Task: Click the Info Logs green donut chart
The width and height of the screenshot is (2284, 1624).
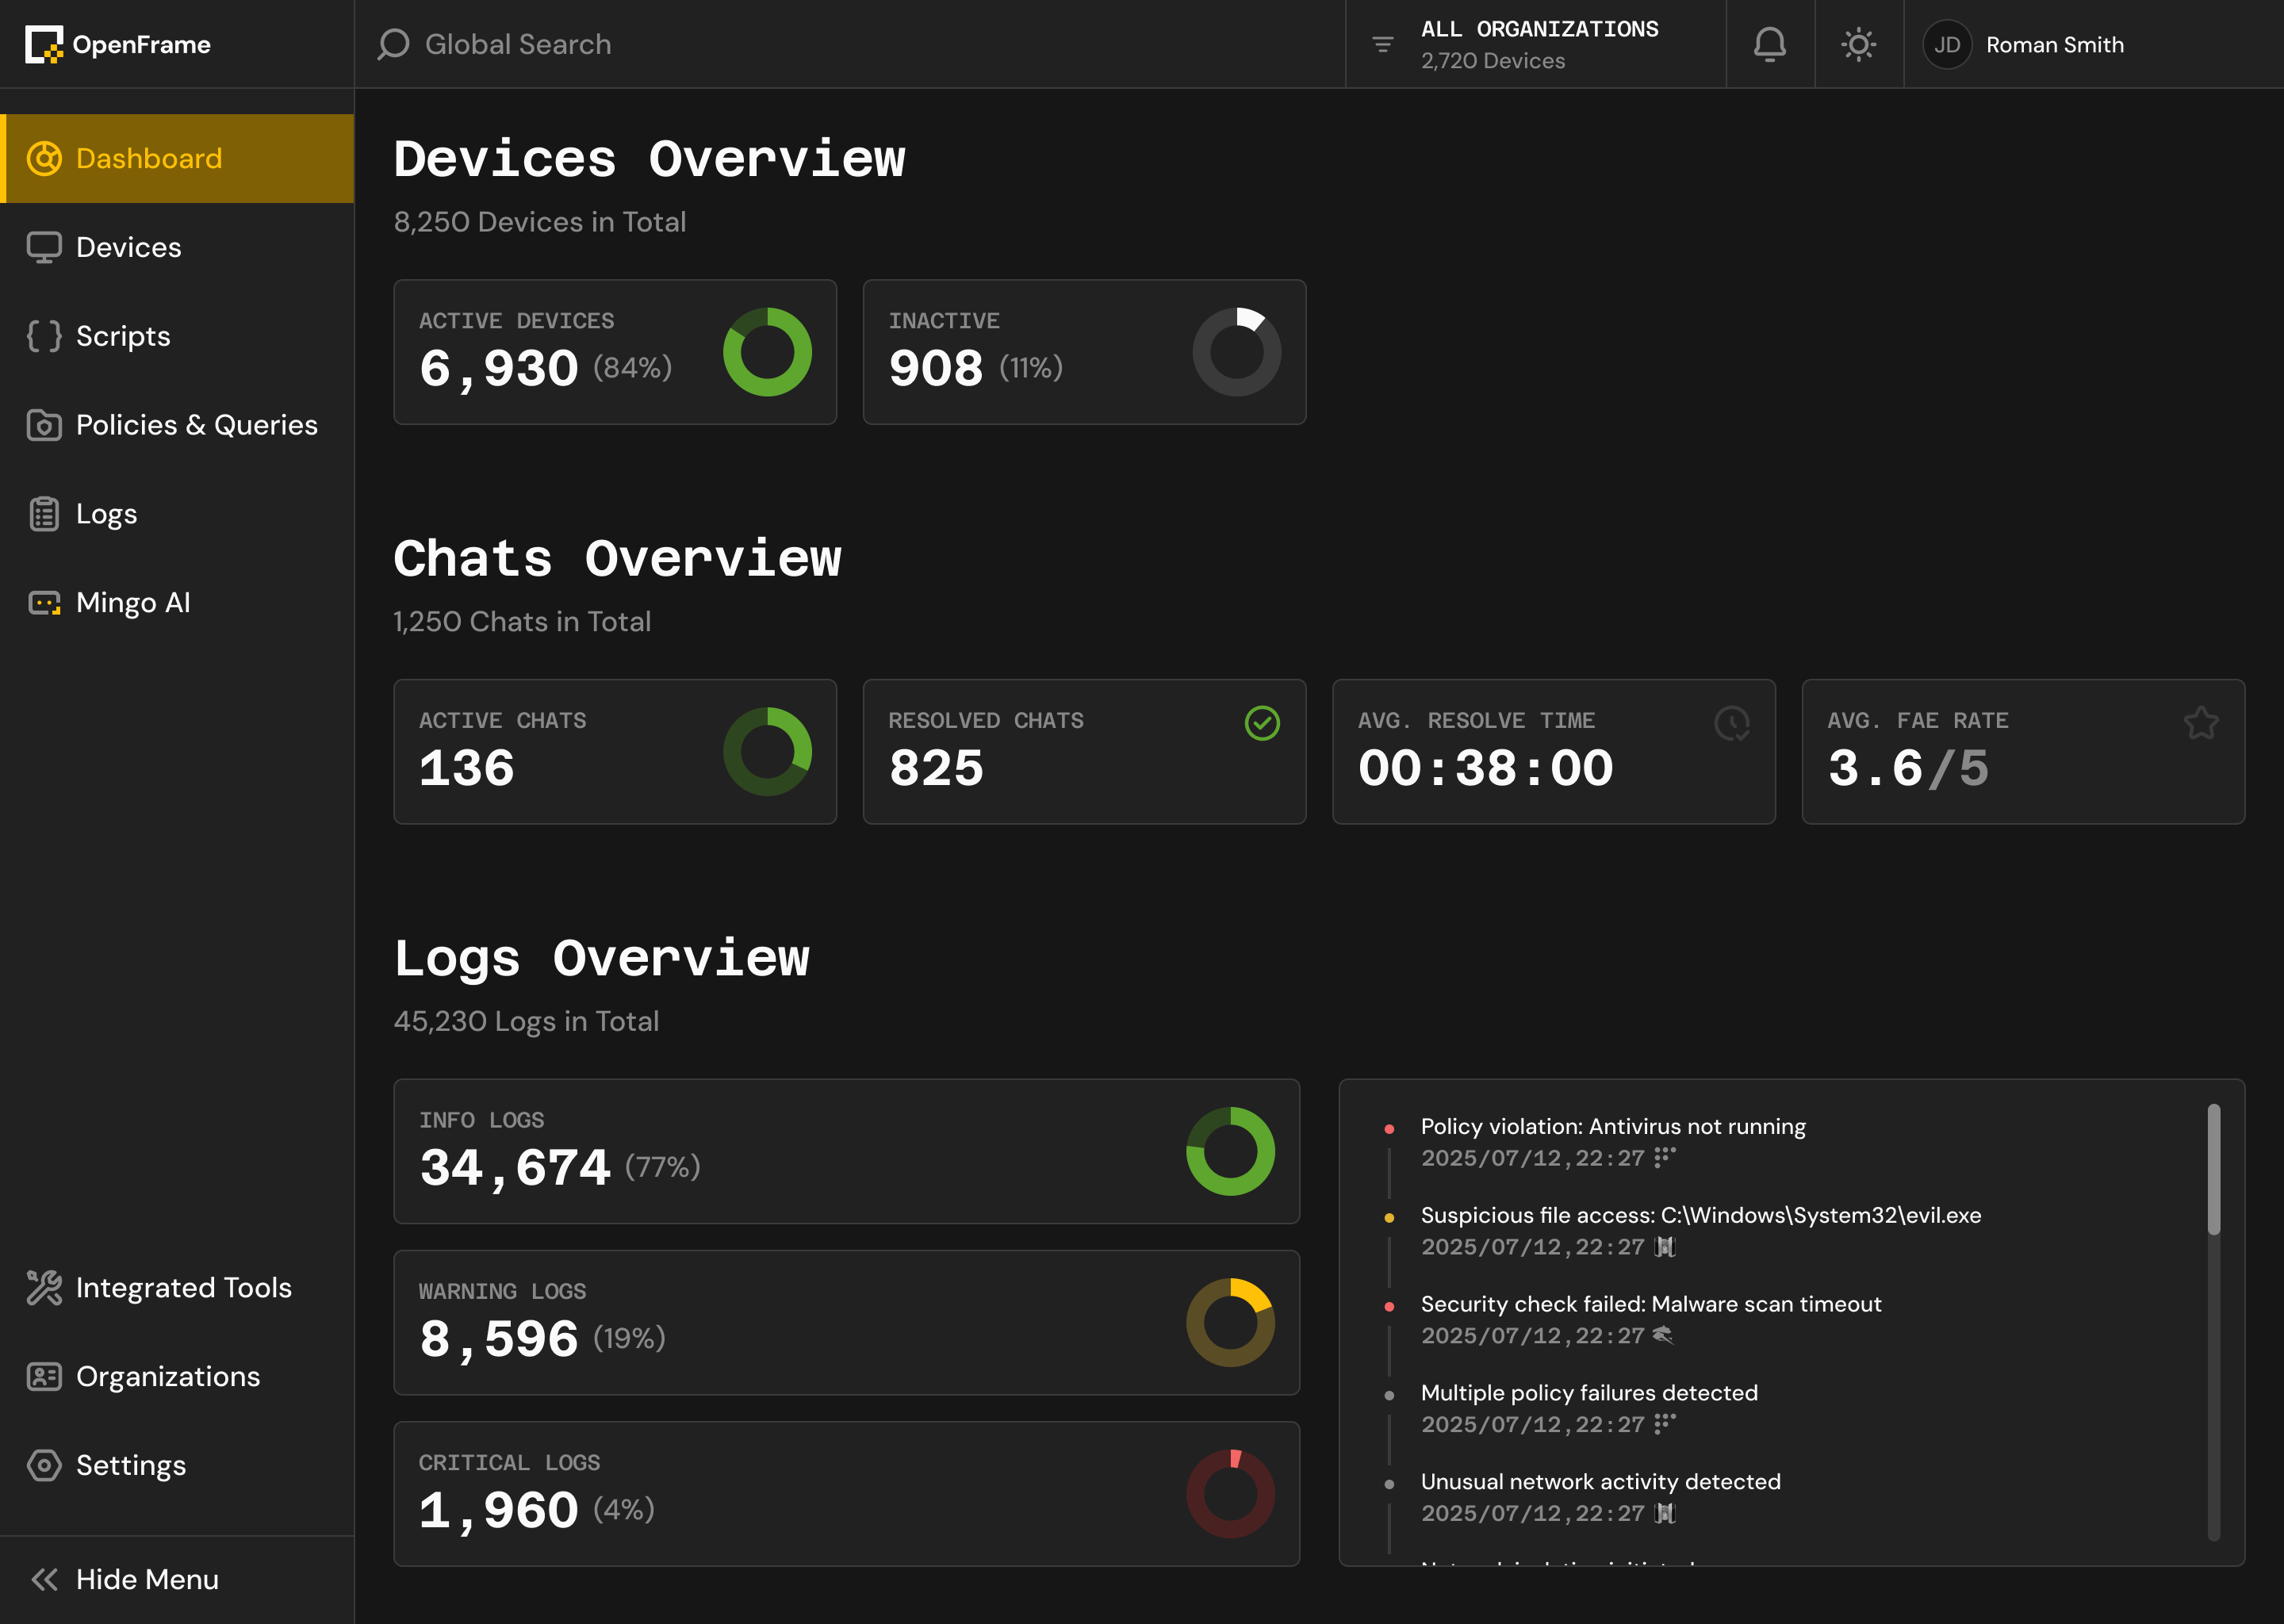Action: 1229,1151
